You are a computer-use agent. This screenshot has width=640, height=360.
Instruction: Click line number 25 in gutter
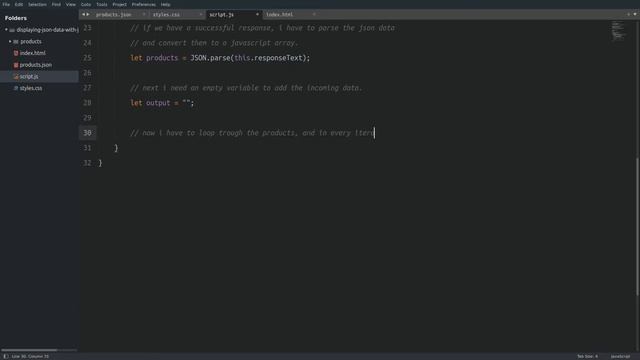pyautogui.click(x=87, y=58)
